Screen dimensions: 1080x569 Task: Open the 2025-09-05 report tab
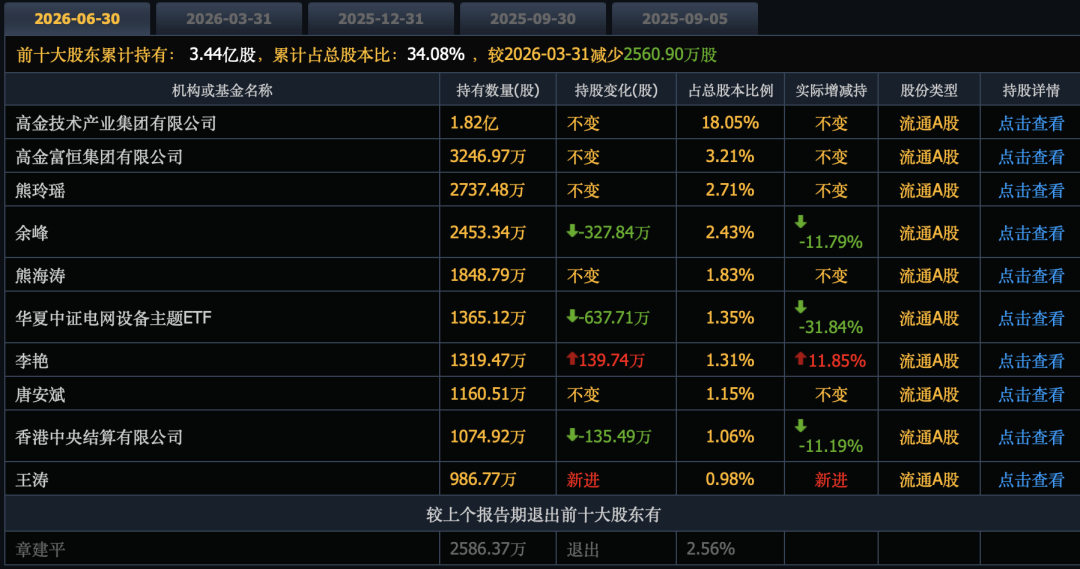685,19
